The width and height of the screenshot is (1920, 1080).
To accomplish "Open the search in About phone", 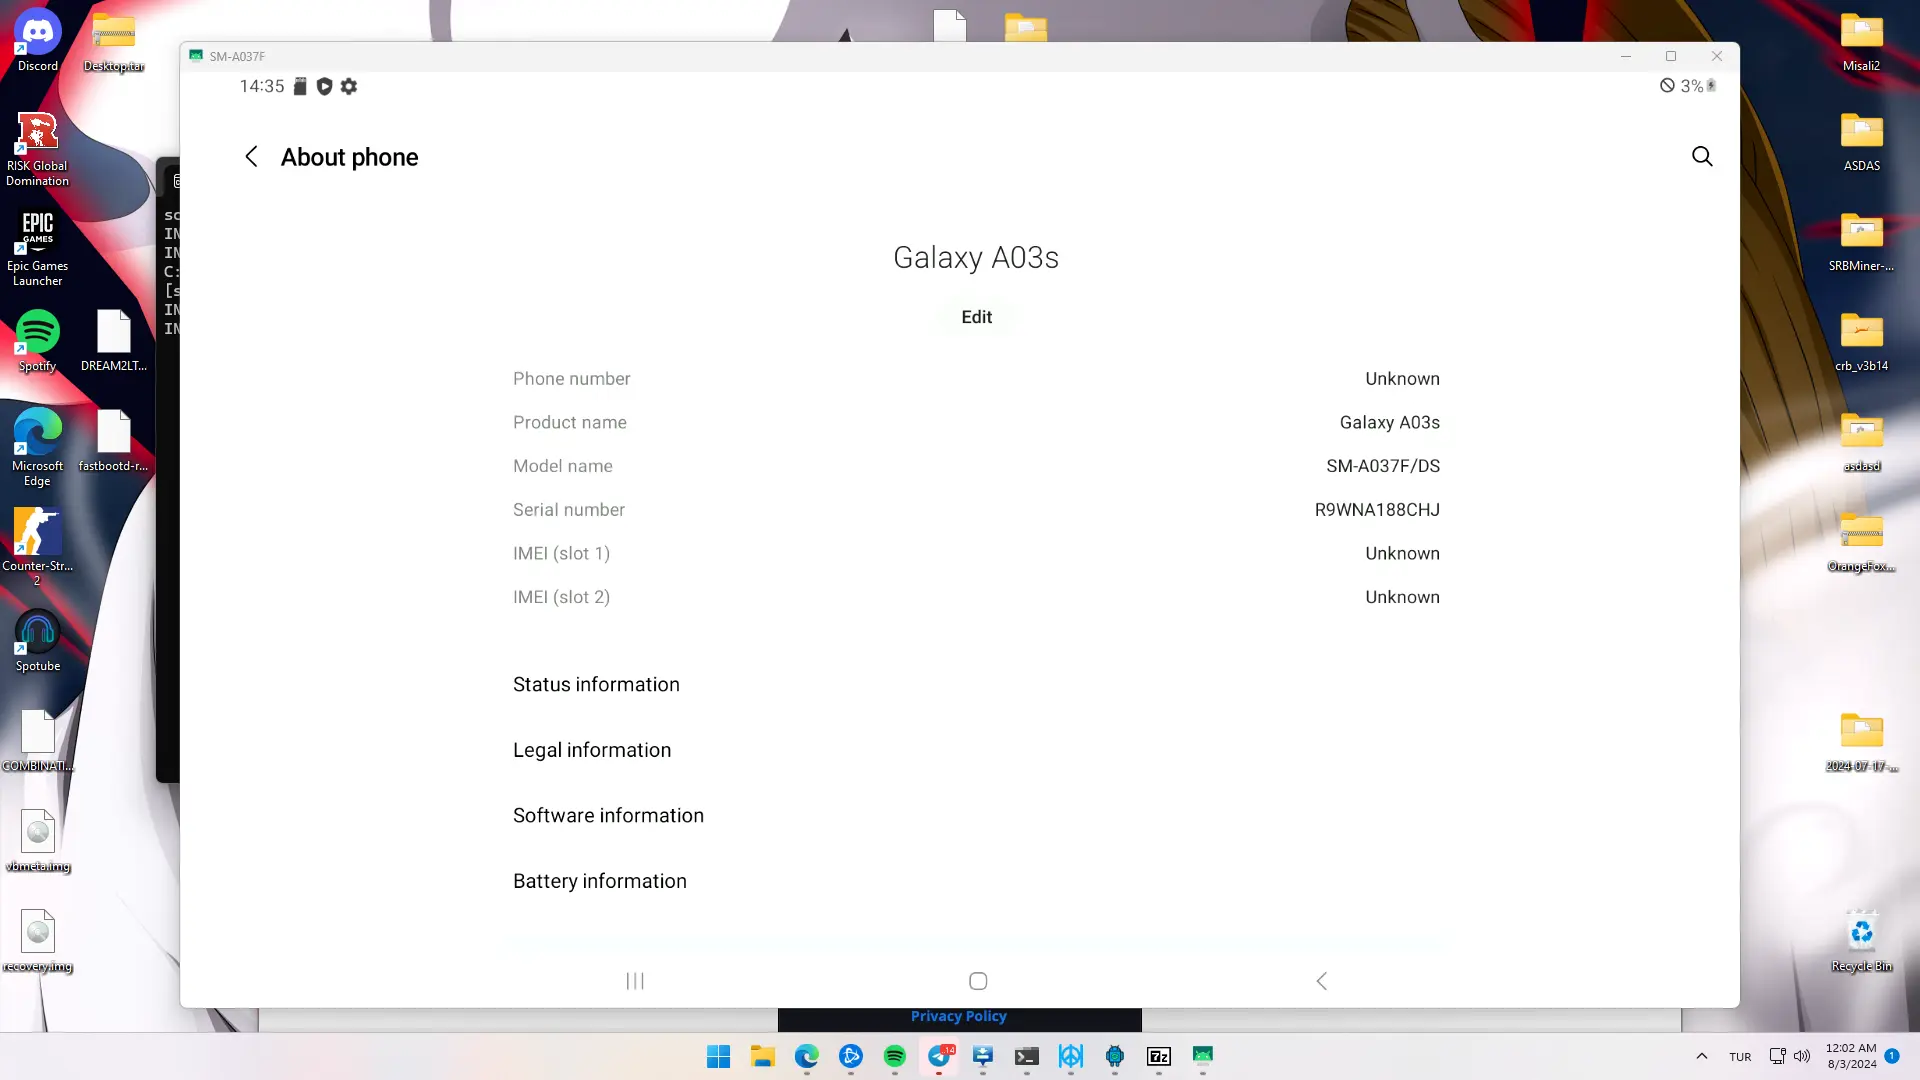I will pos(1702,156).
